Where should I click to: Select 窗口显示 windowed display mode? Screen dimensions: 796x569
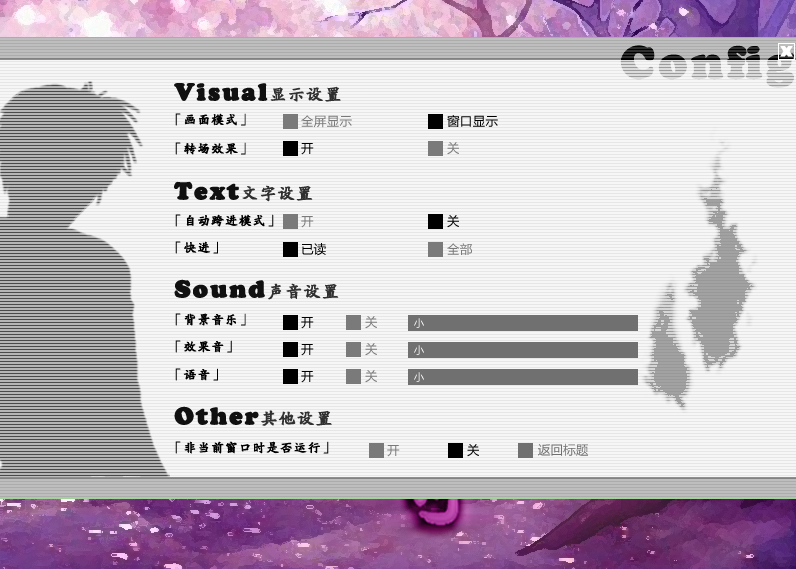(x=463, y=121)
